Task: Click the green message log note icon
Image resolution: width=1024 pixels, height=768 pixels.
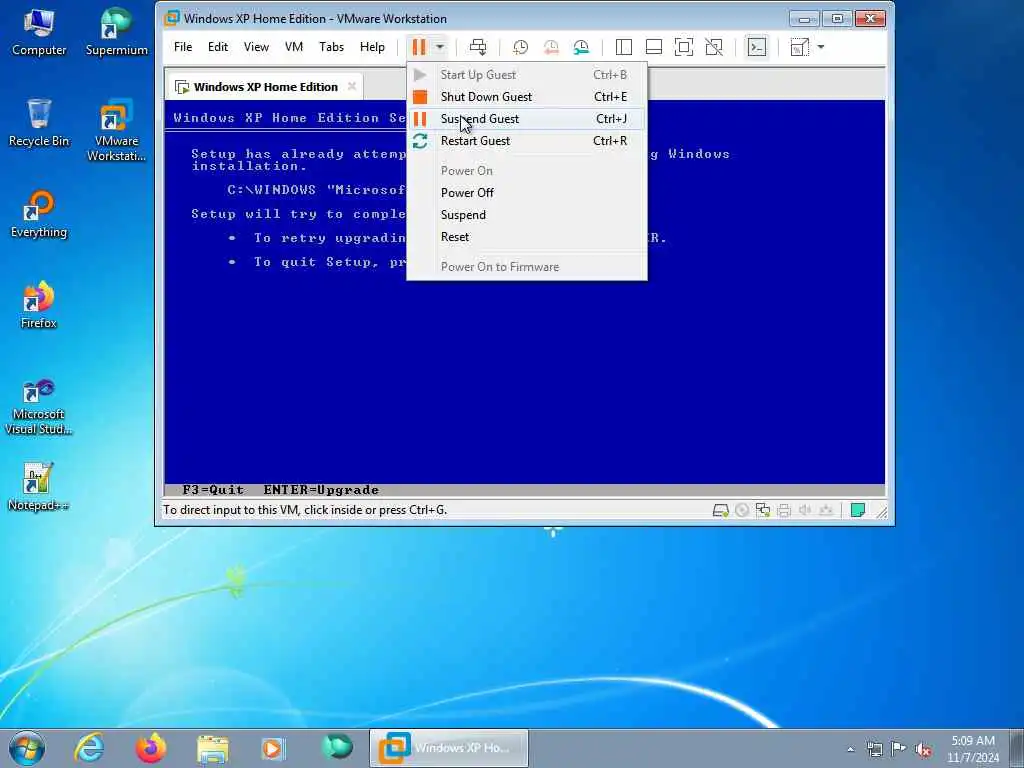Action: [858, 510]
